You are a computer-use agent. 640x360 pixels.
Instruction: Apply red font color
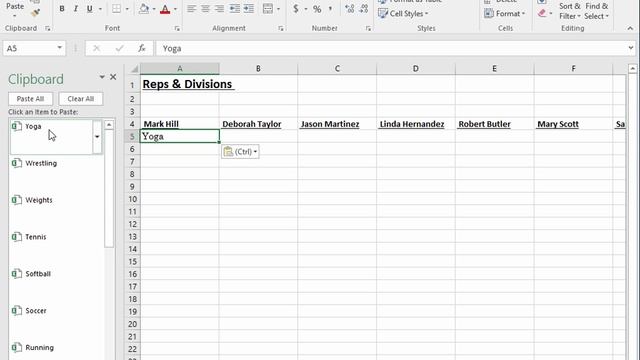[x=165, y=9]
